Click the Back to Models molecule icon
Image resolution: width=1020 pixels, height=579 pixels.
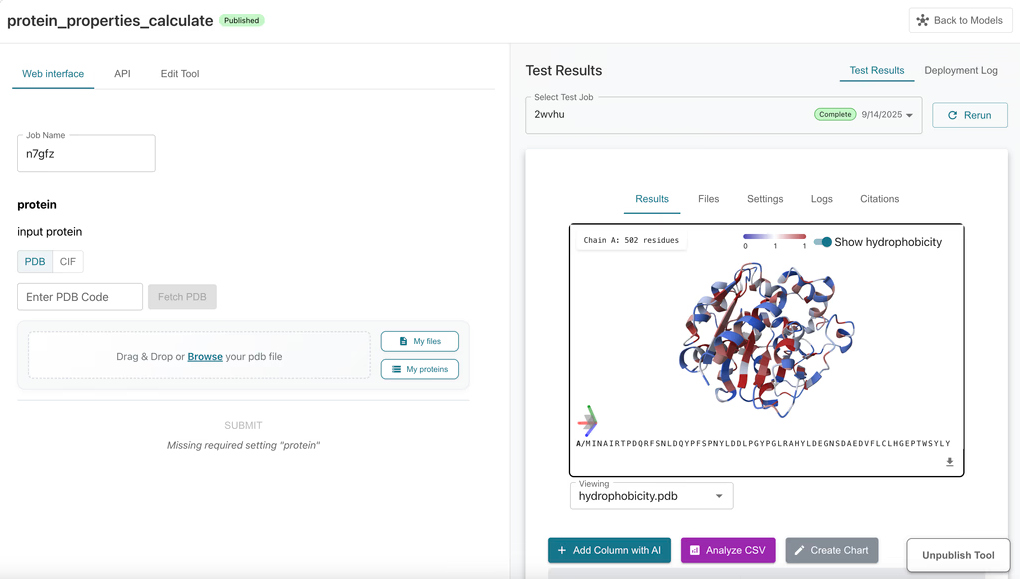click(922, 20)
